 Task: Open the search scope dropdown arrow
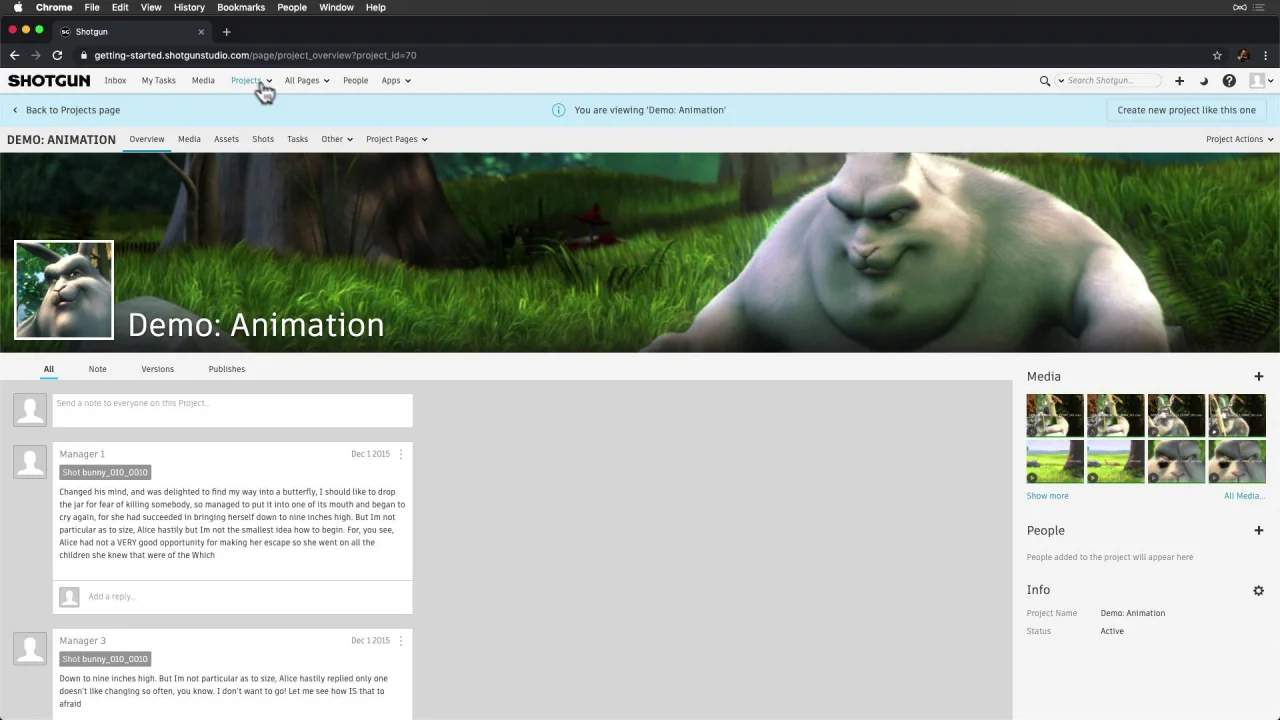(x=1061, y=81)
